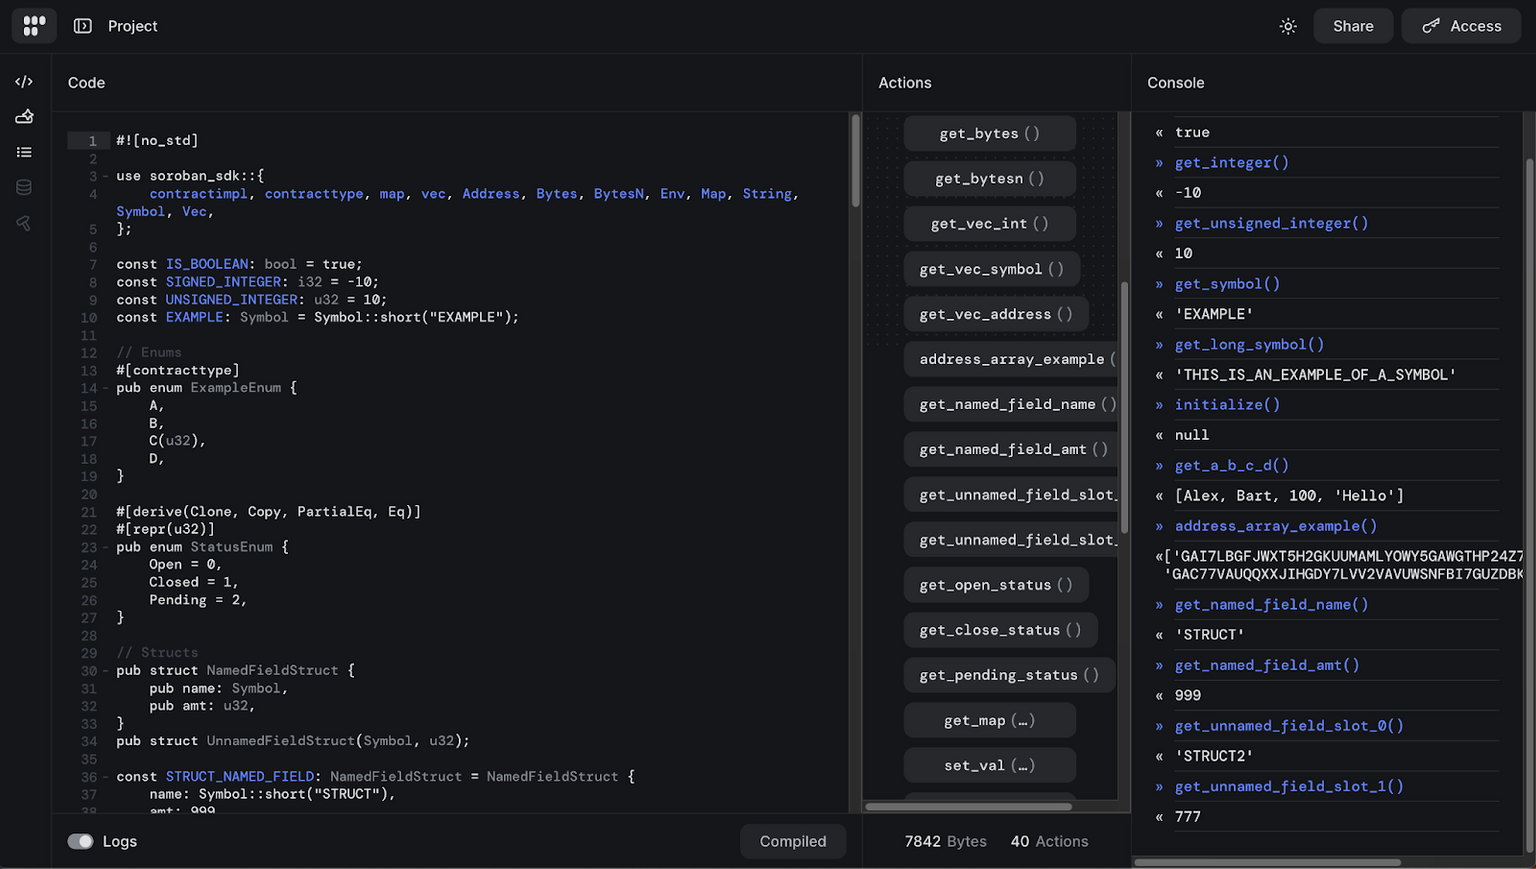Click the Compiled status button
The width and height of the screenshot is (1536, 869).
[x=792, y=841]
